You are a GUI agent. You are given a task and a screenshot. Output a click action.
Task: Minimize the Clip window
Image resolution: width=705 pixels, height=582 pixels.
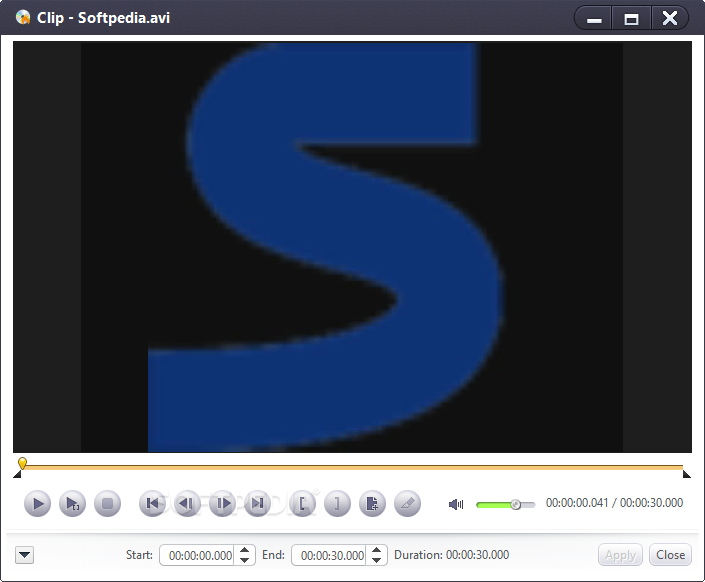[x=593, y=19]
